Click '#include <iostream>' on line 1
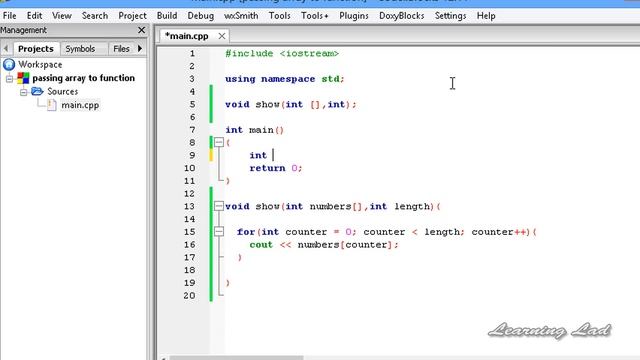The image size is (640, 360). (282, 53)
